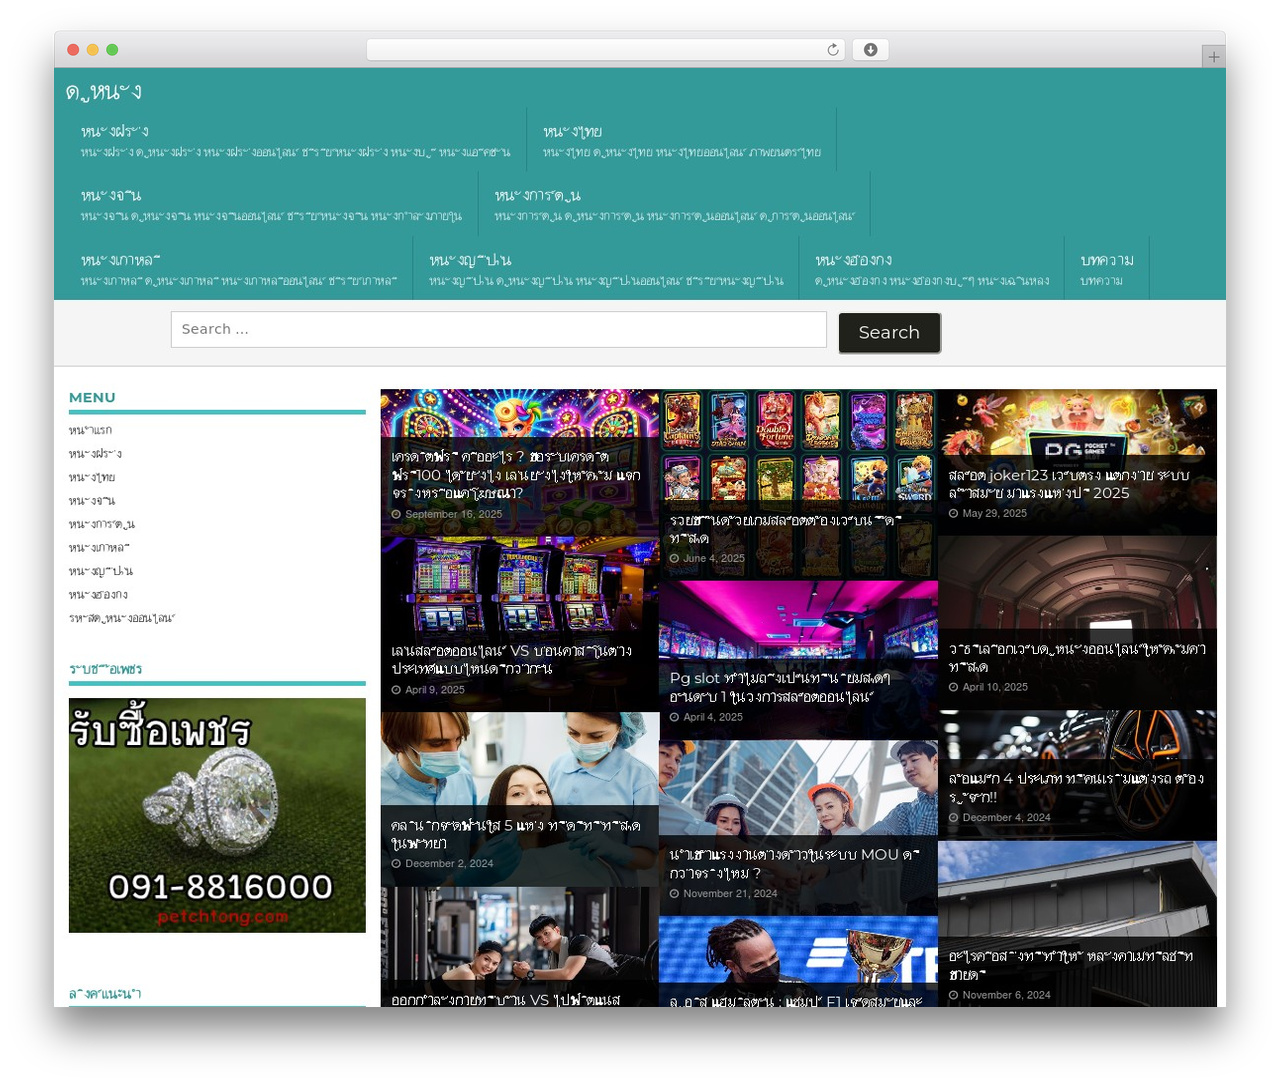Open the joker123 2025 article title
1280x1084 pixels.
tap(1069, 484)
